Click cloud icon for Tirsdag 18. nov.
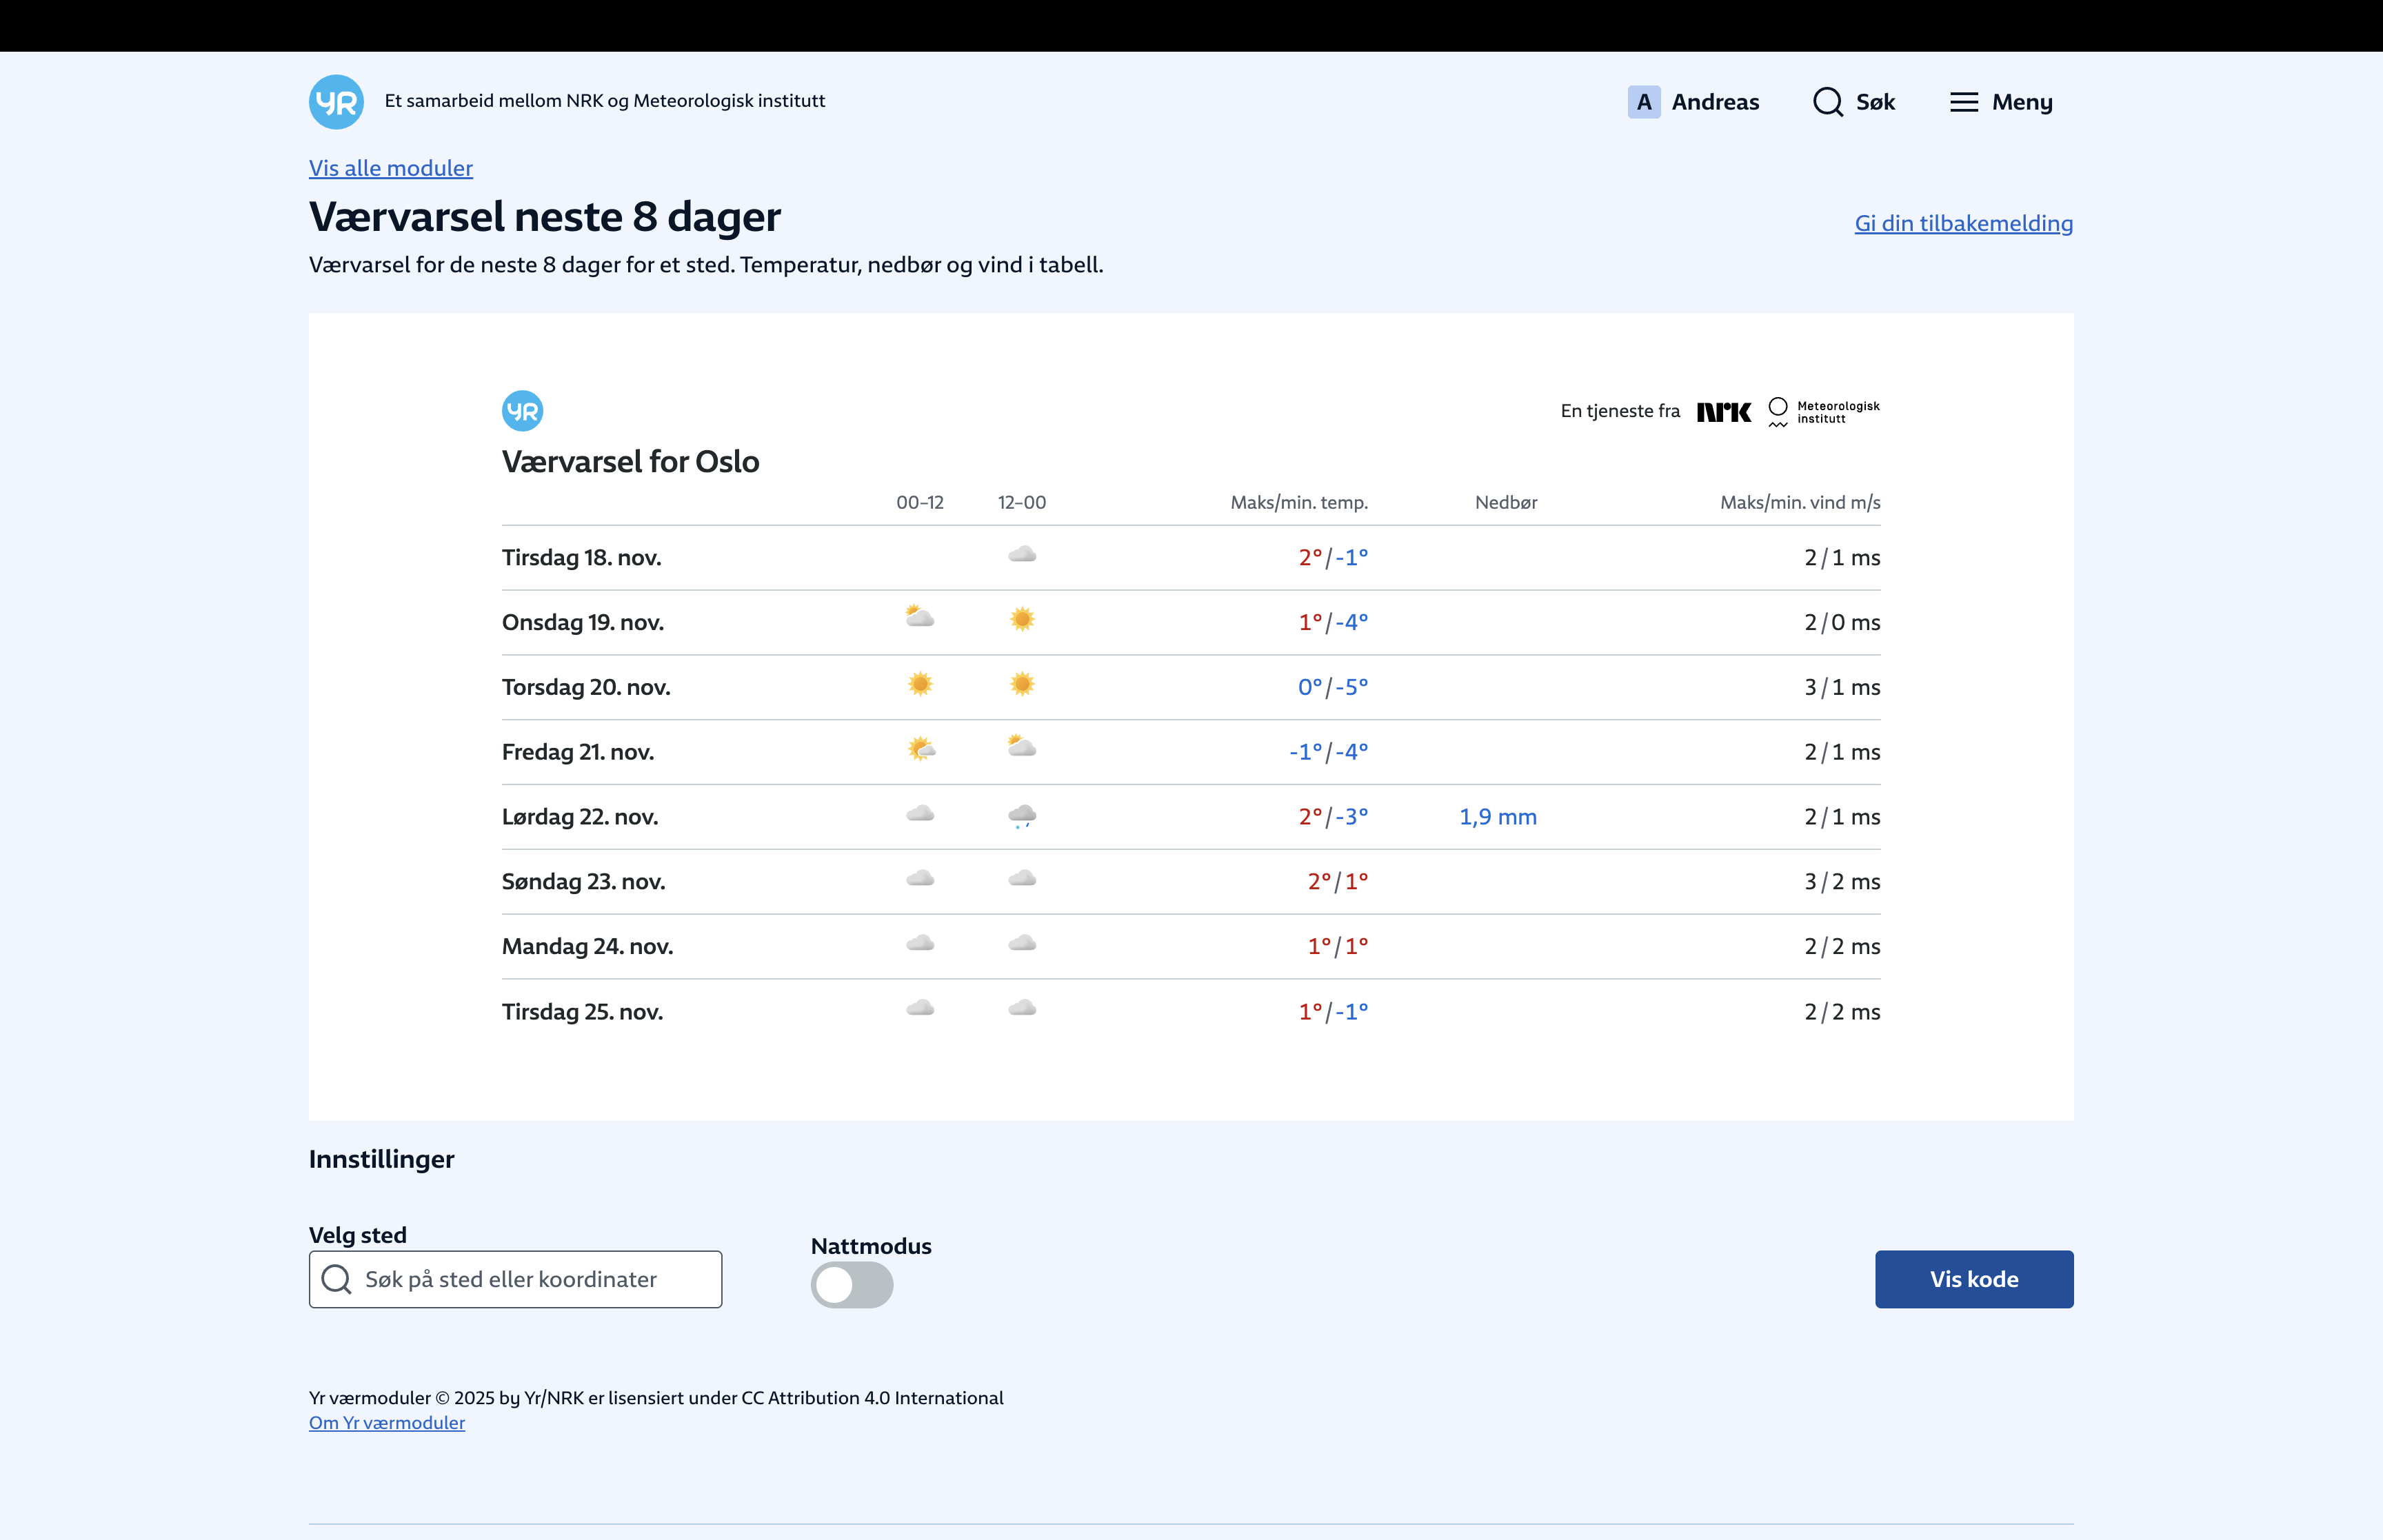 [x=1021, y=555]
